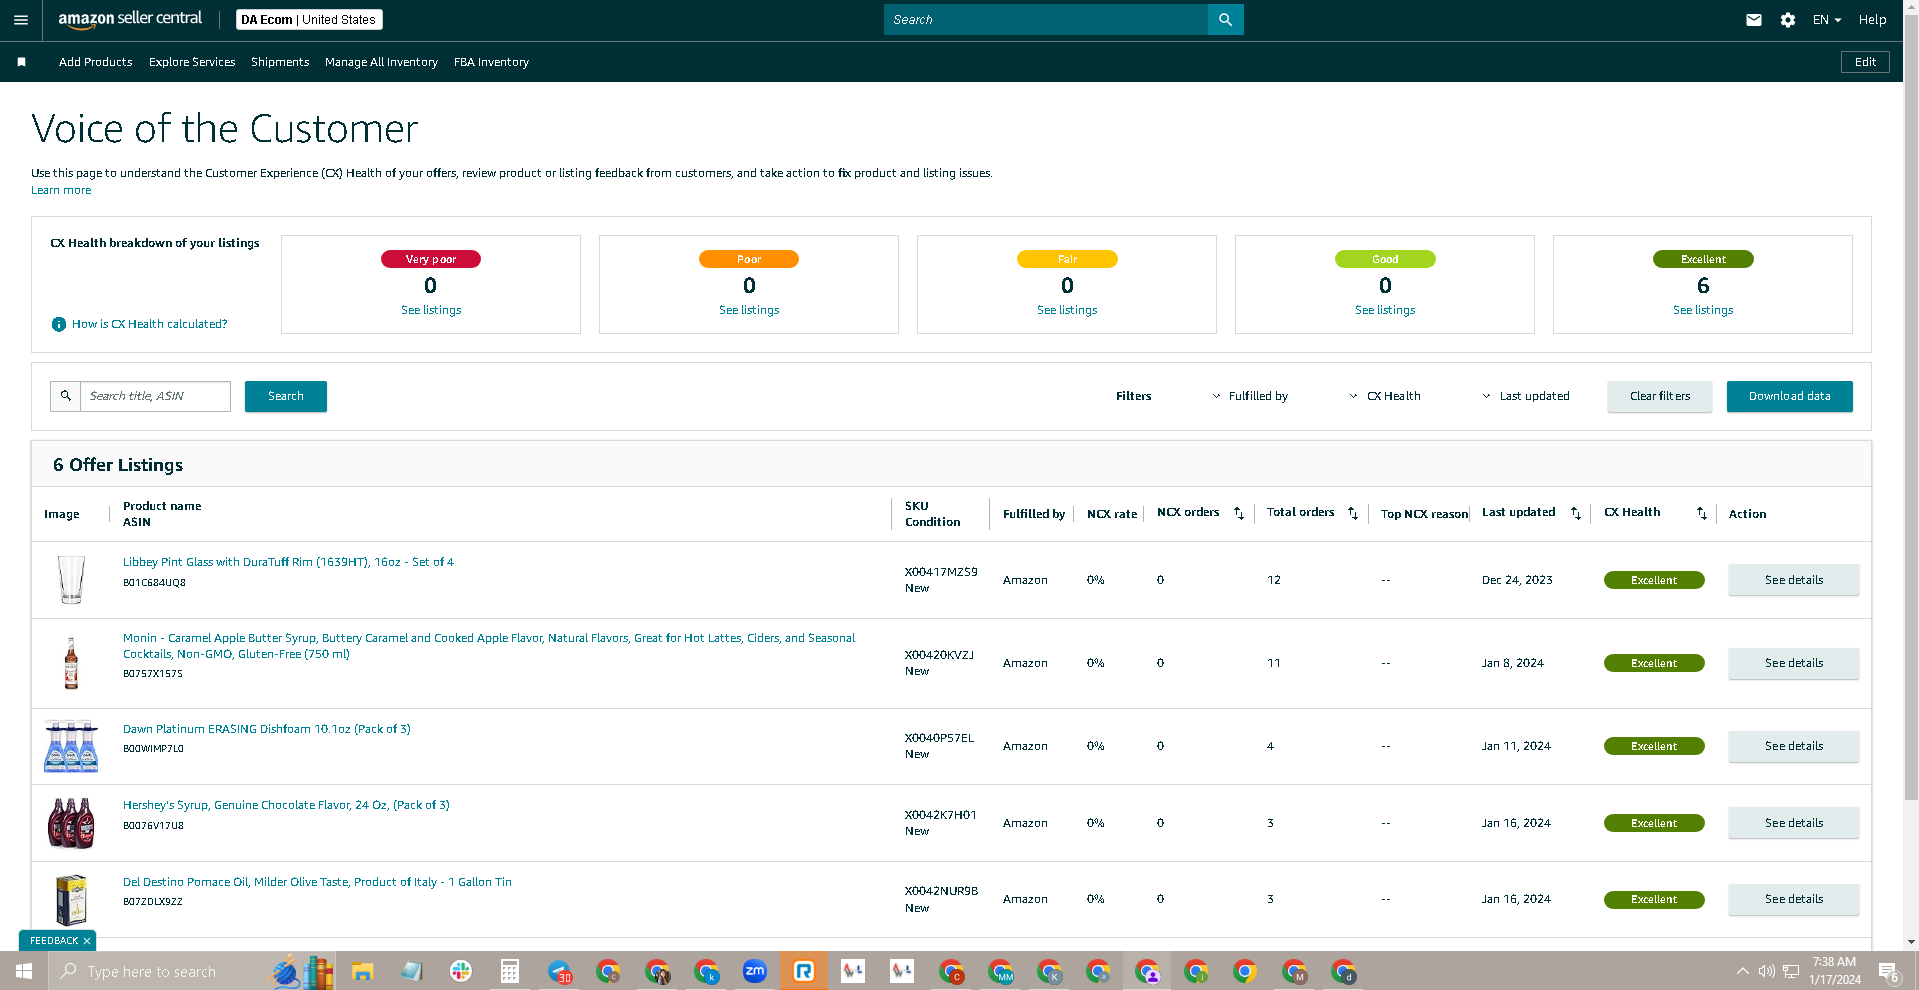Close the FEEDBACK tab with the X
1919x990 pixels.
87,941
